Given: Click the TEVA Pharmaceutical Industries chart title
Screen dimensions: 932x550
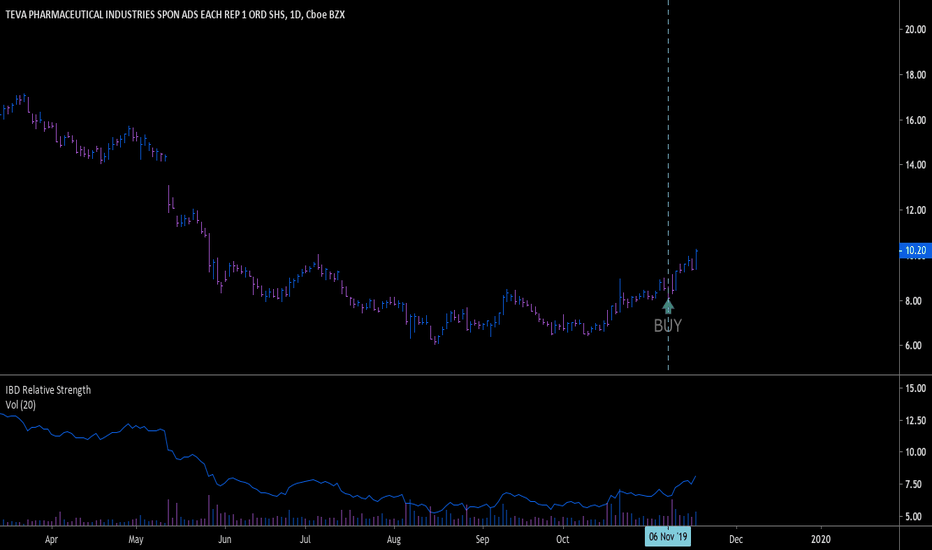Looking at the screenshot, I should coord(175,14).
